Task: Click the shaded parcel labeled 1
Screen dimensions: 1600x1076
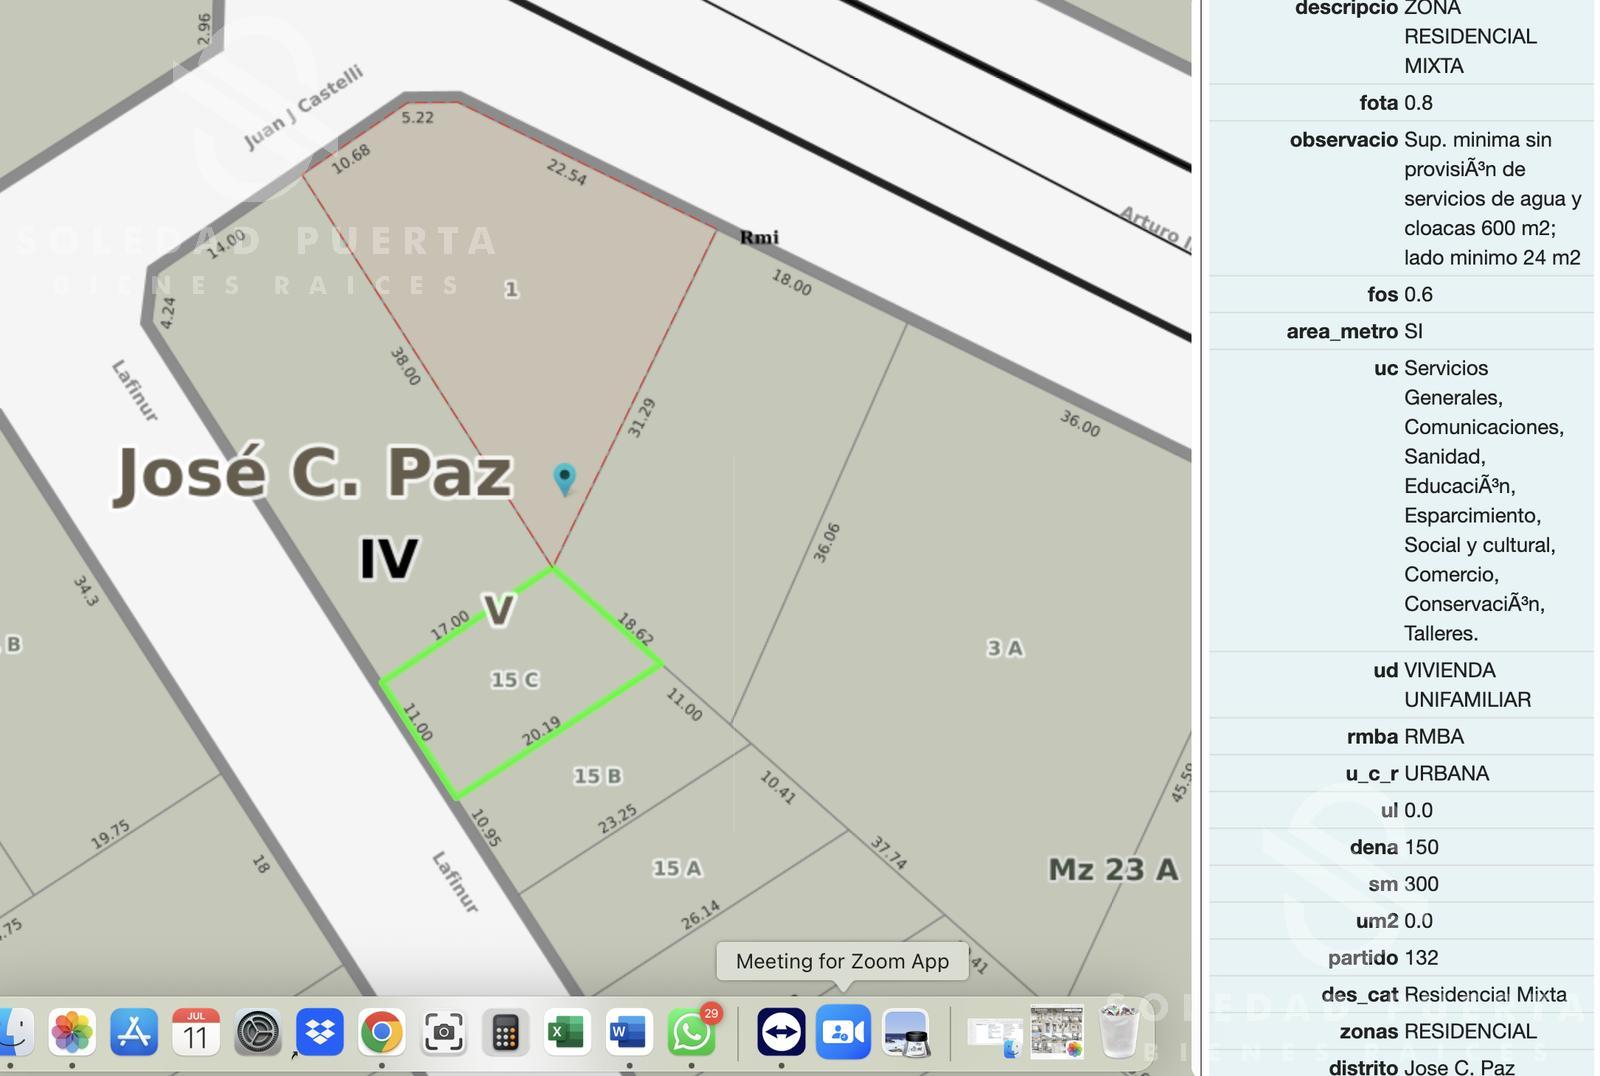Action: (511, 289)
